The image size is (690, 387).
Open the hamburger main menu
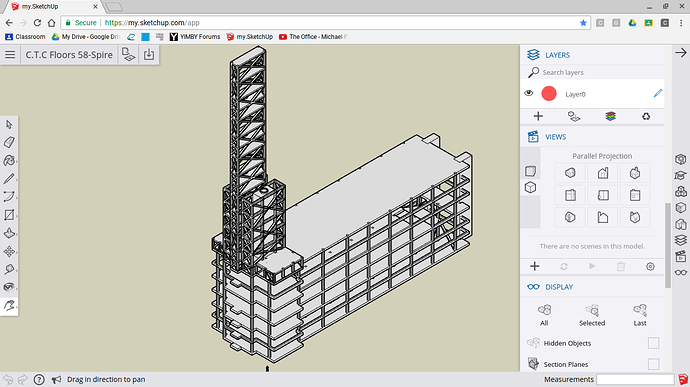pyautogui.click(x=10, y=55)
